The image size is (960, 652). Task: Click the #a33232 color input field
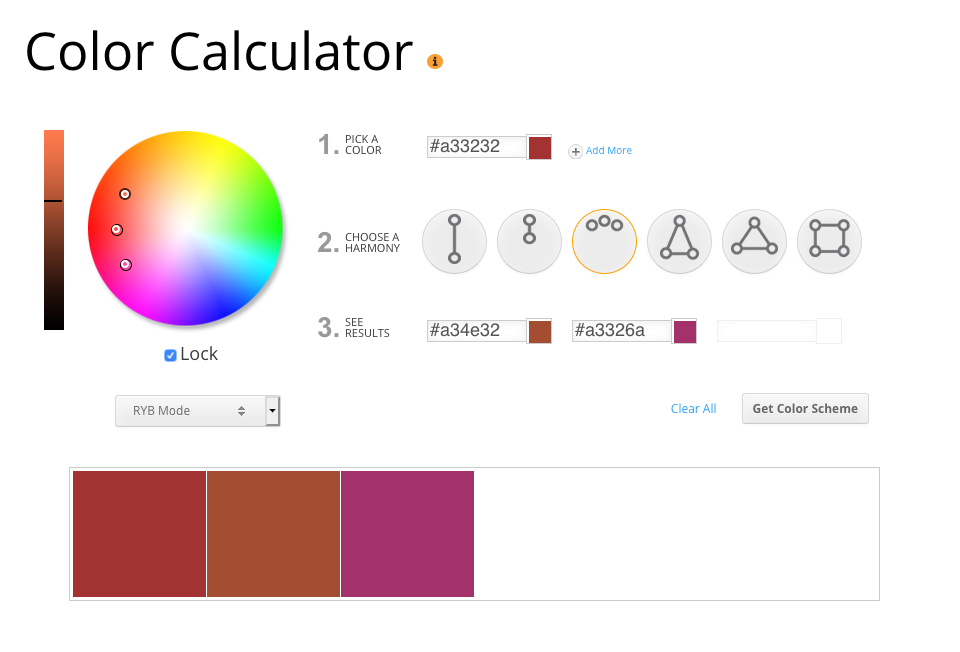coord(476,147)
